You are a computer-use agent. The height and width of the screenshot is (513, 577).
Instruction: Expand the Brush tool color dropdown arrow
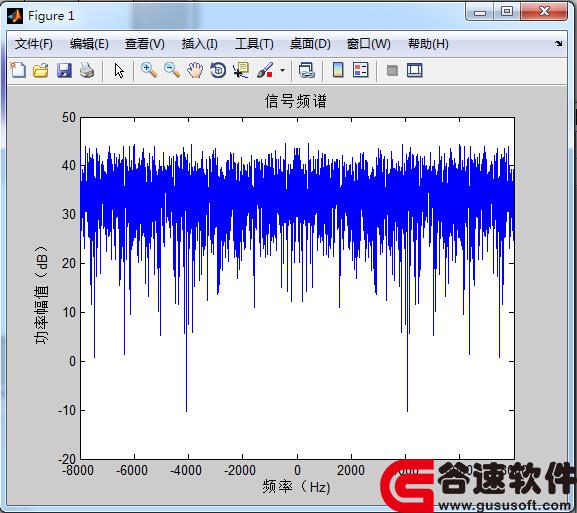(x=282, y=70)
